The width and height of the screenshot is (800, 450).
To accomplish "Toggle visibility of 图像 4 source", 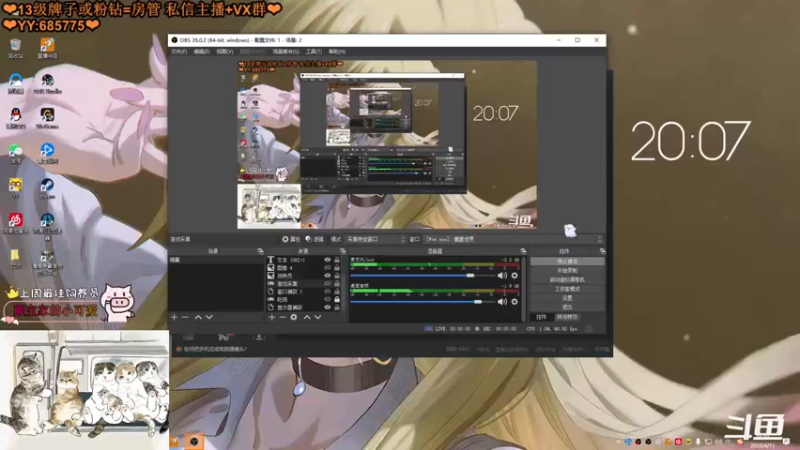I will (x=327, y=268).
